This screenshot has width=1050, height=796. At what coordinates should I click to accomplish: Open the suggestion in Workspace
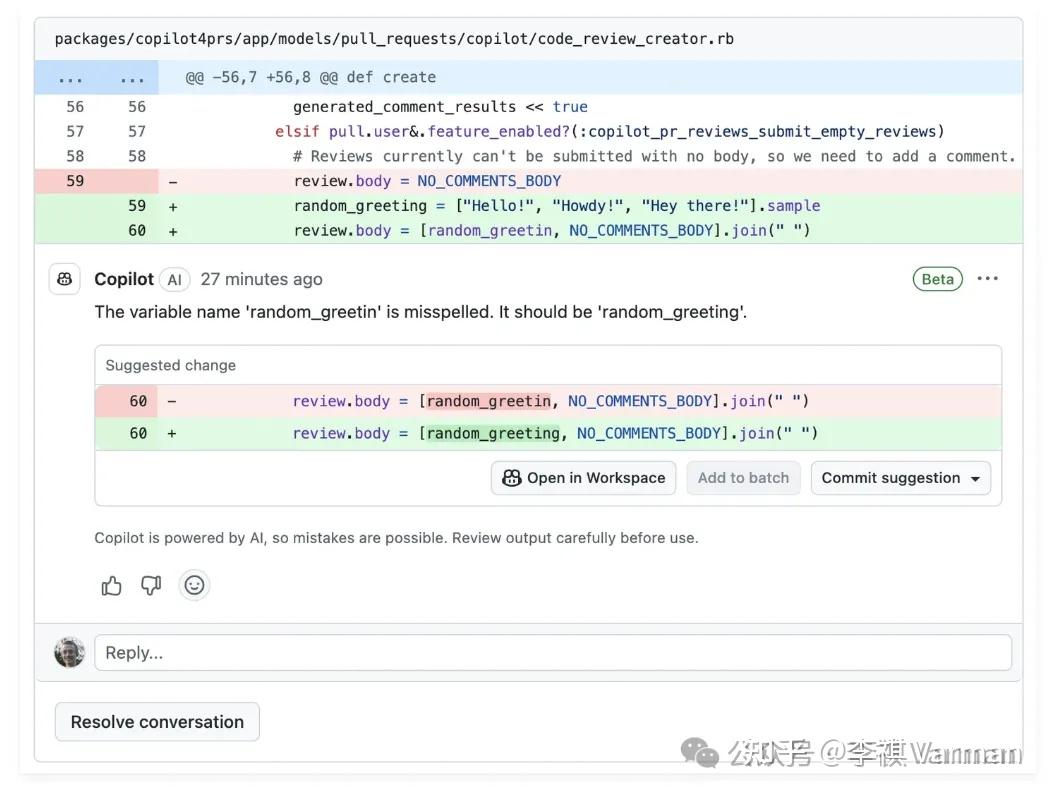(x=583, y=478)
